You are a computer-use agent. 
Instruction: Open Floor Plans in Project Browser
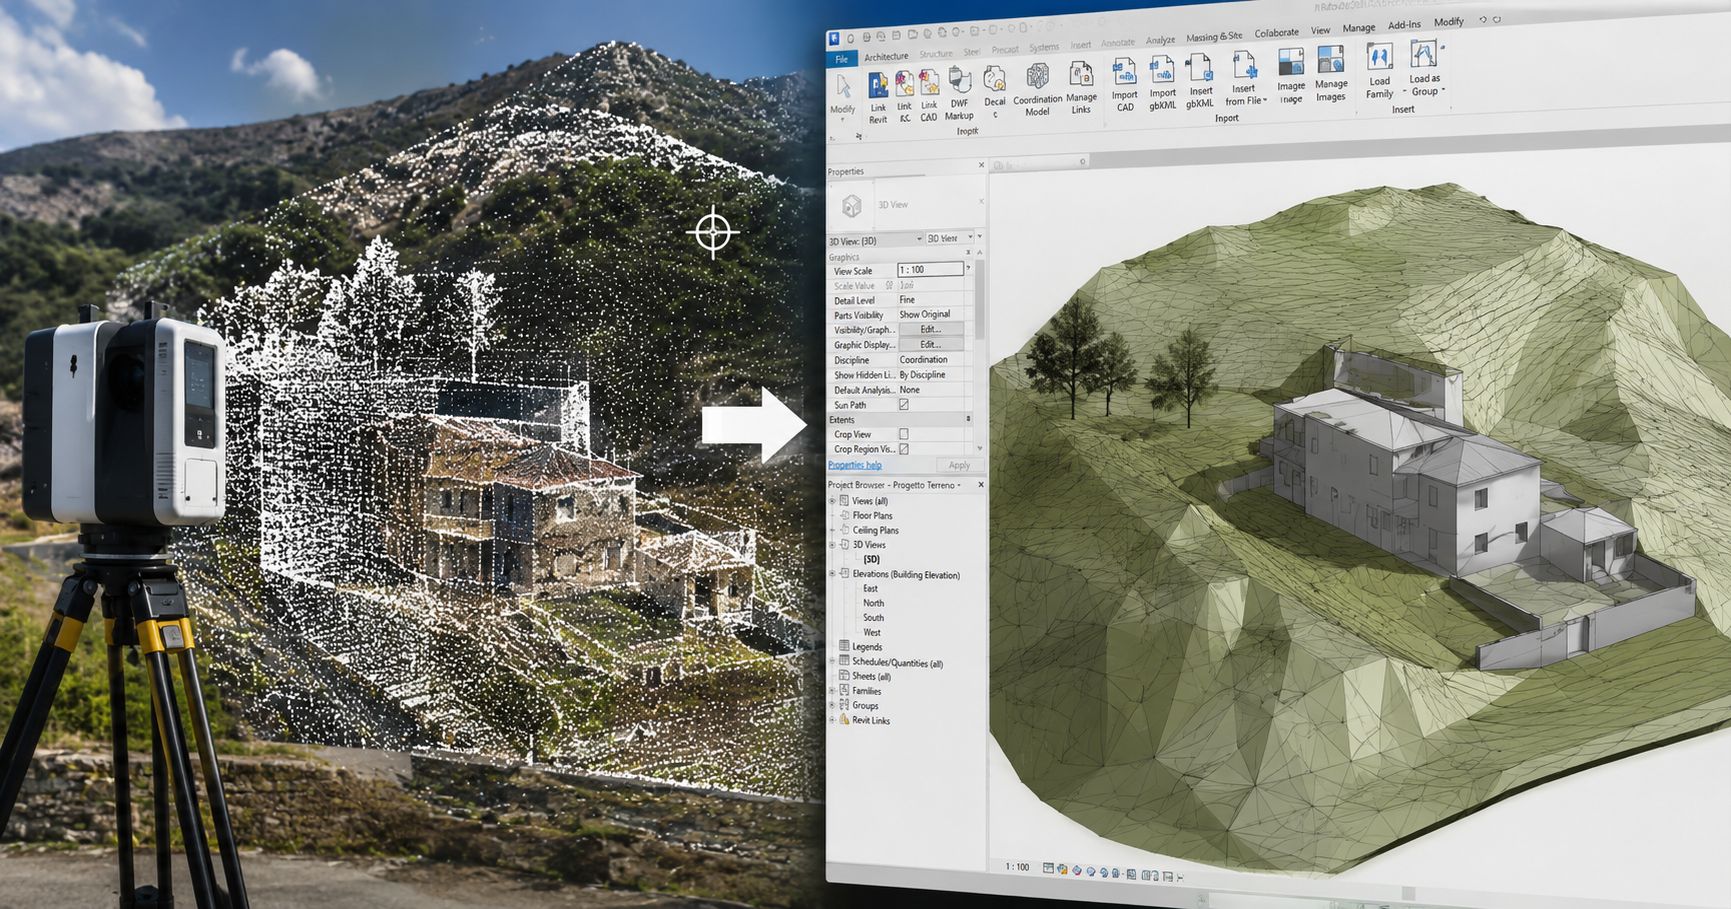coord(872,516)
